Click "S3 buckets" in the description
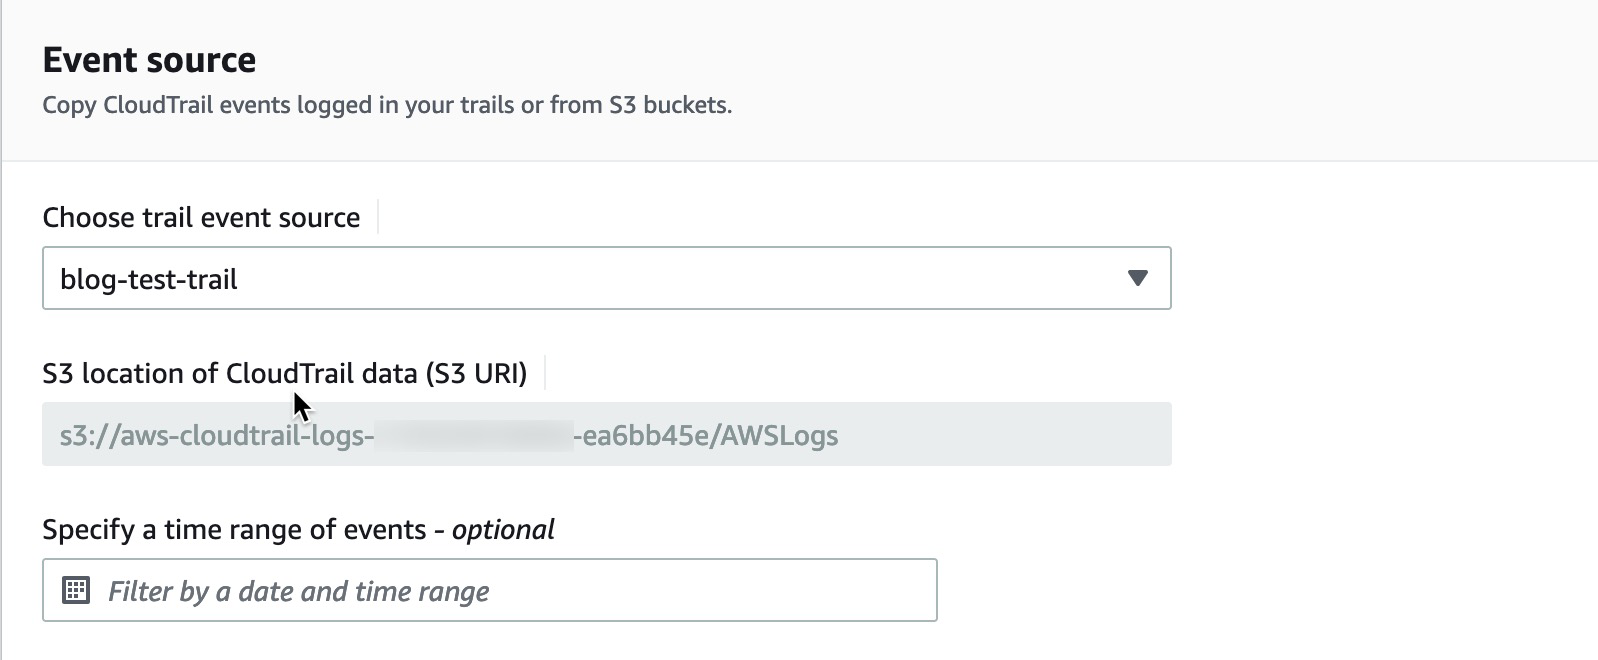Screen dimensions: 1598x660 (670, 105)
